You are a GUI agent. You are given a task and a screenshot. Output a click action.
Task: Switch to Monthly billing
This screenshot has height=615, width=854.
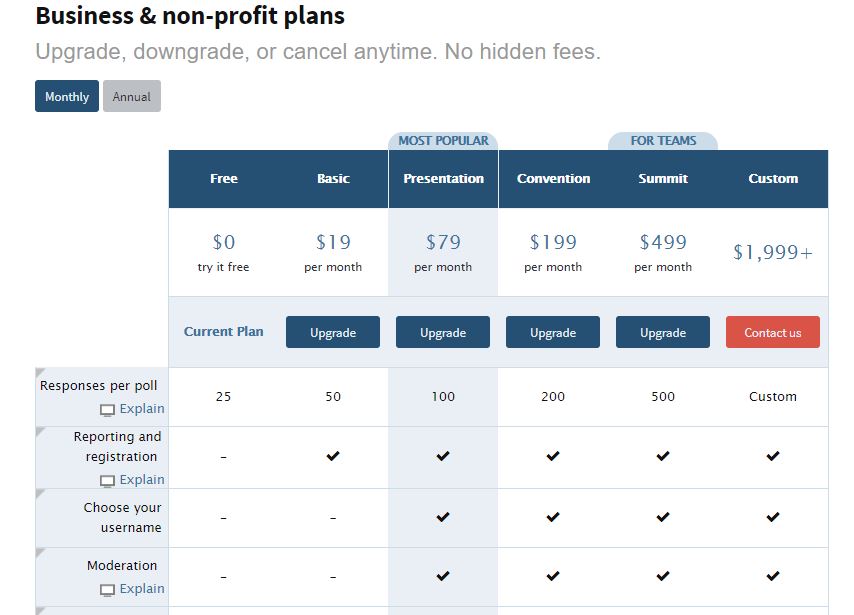click(67, 96)
